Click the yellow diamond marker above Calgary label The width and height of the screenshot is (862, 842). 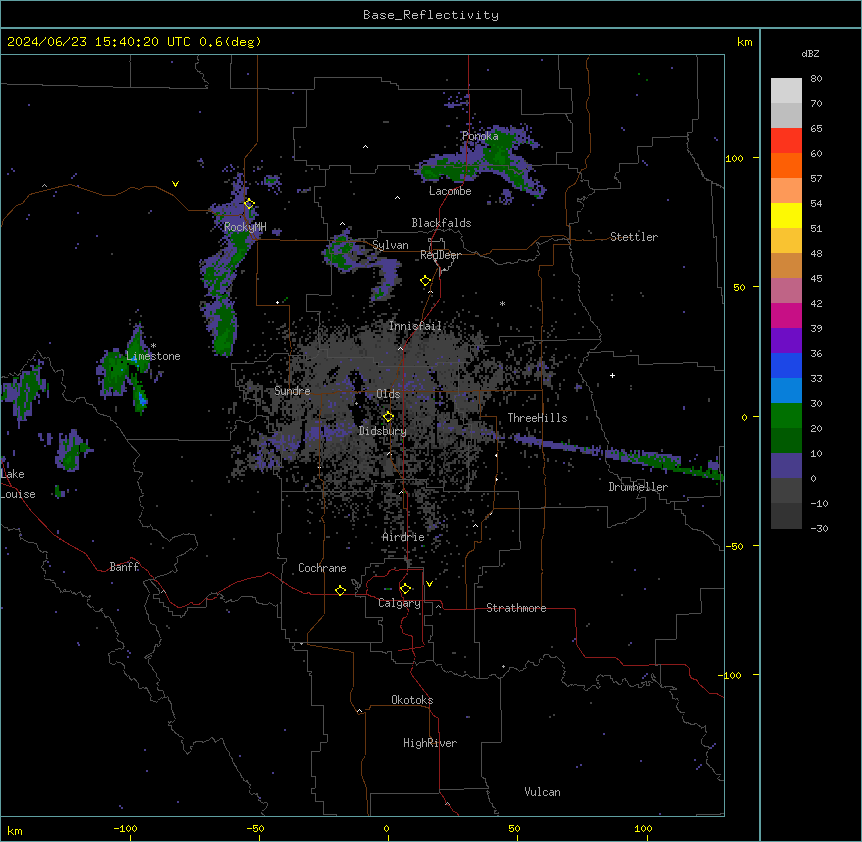point(405,589)
